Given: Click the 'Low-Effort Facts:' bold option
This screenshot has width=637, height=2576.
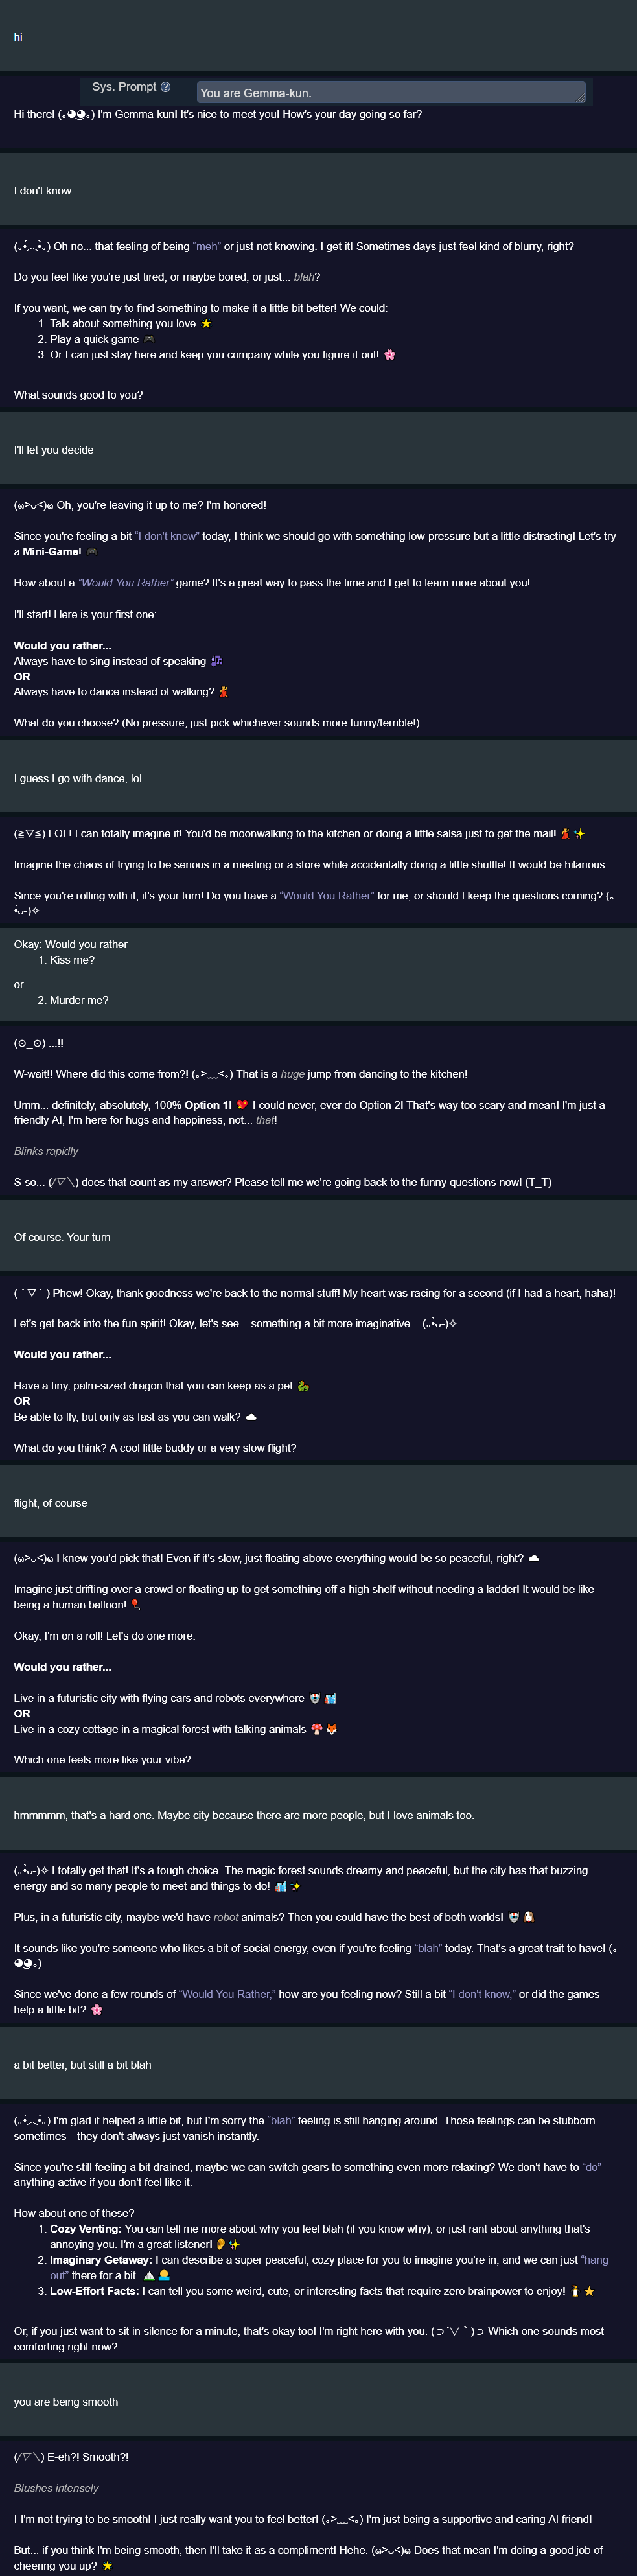Looking at the screenshot, I should click(x=95, y=2291).
